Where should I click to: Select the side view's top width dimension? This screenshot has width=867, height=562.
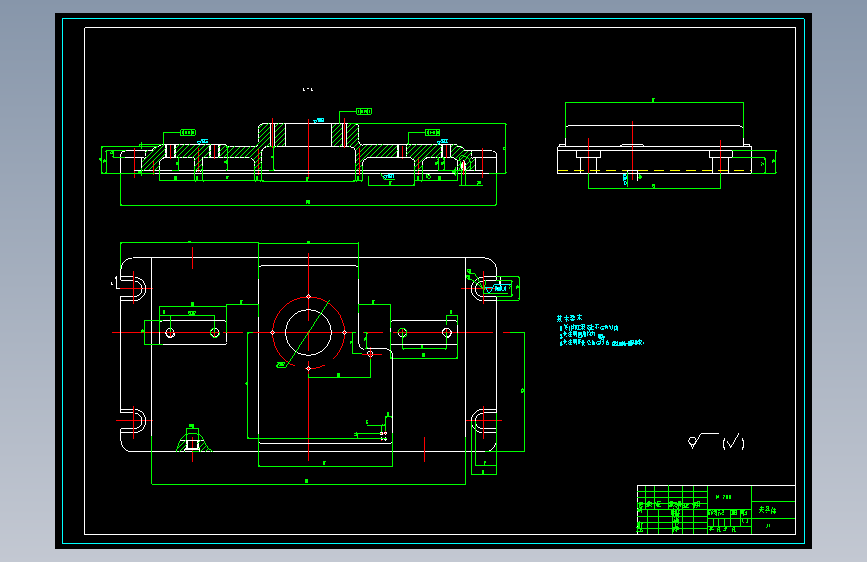pos(654,101)
